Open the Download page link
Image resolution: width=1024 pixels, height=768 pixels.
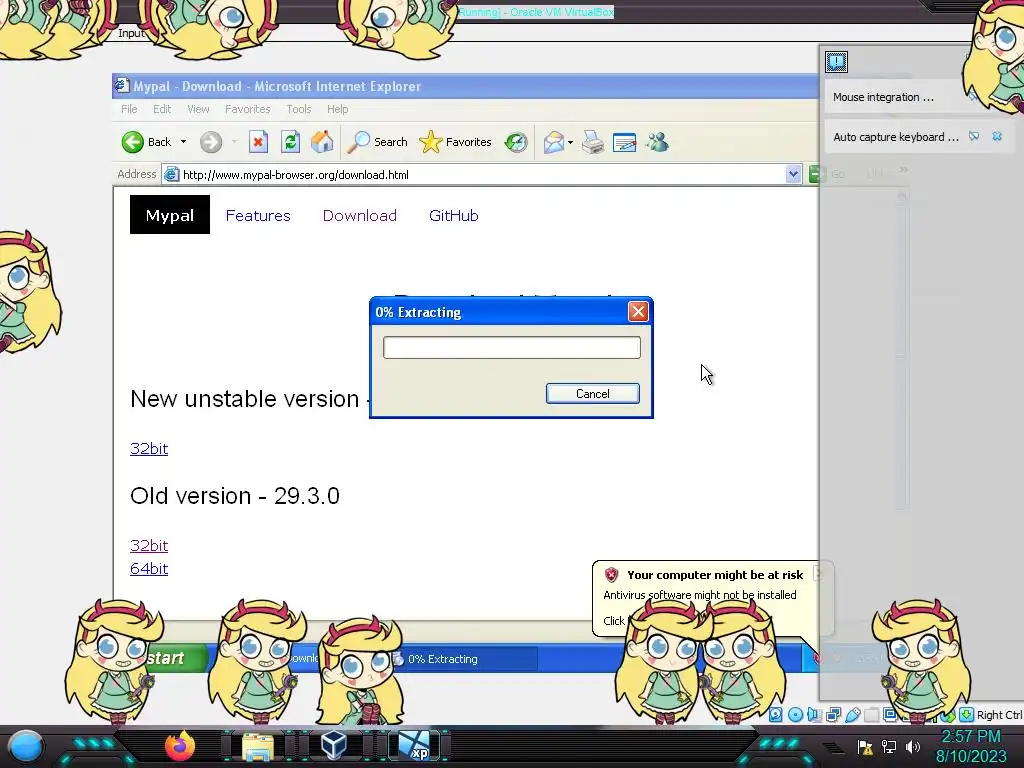point(360,216)
